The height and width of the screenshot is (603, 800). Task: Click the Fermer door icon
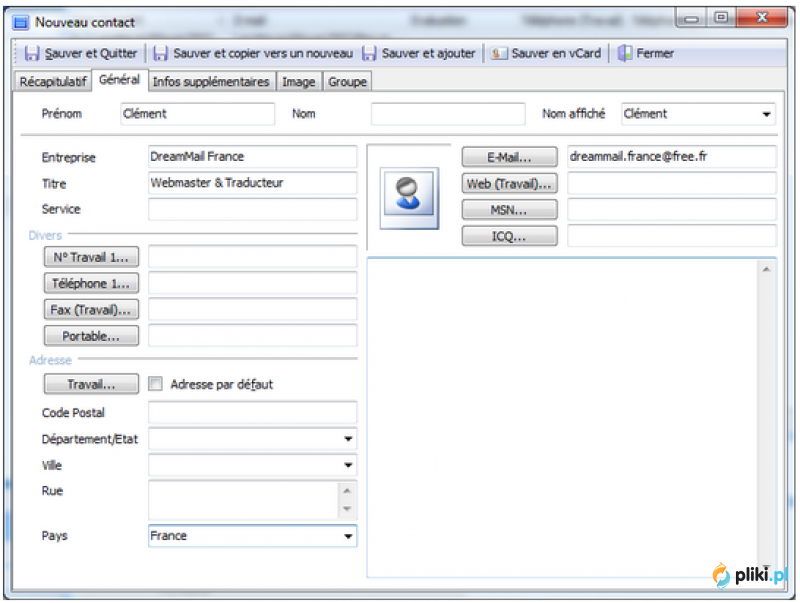pos(624,53)
